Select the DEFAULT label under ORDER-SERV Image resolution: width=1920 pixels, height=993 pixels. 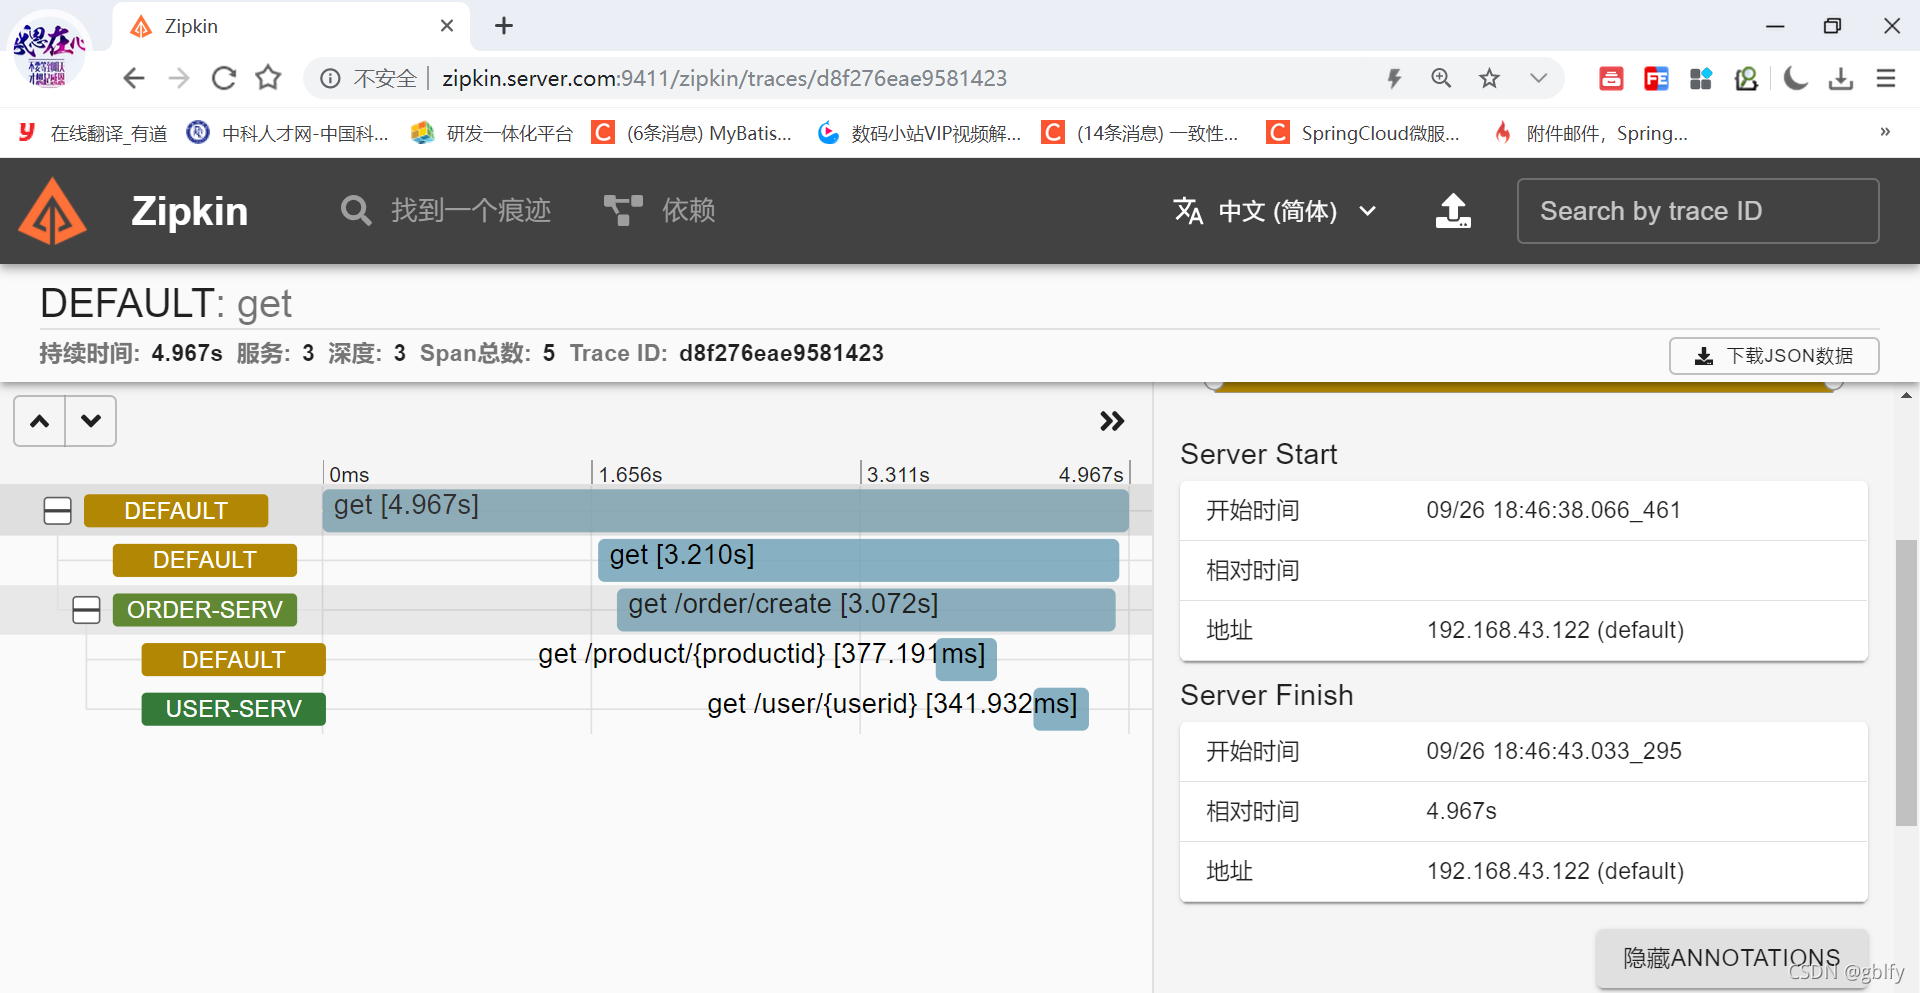click(234, 660)
